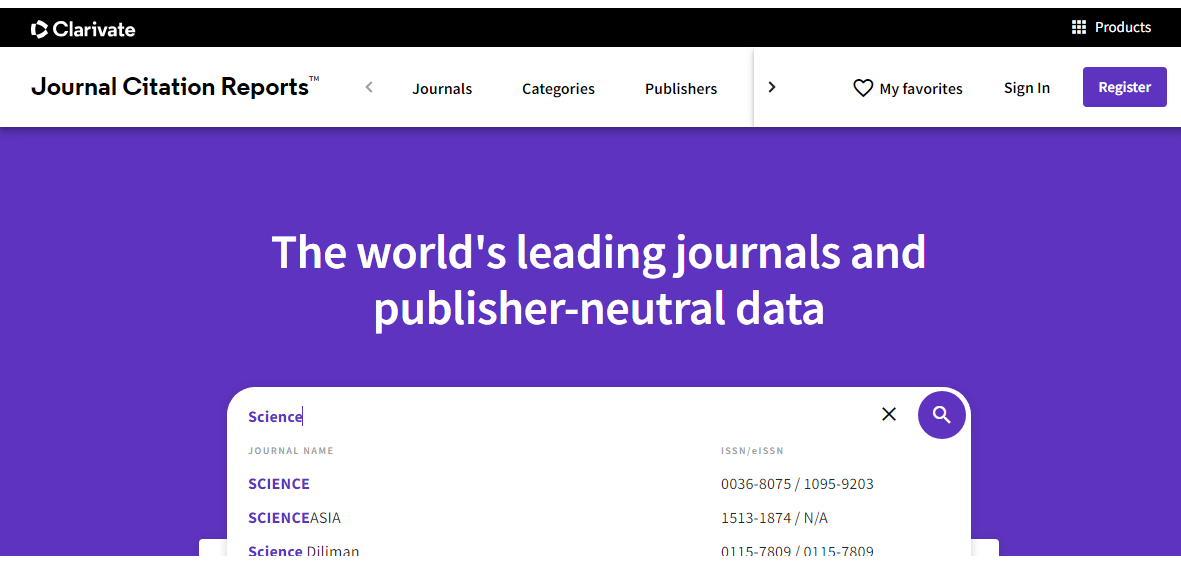Click ISSN 0036-8075 / 1095-9203
The image size is (1181, 564).
pyautogui.click(x=797, y=484)
